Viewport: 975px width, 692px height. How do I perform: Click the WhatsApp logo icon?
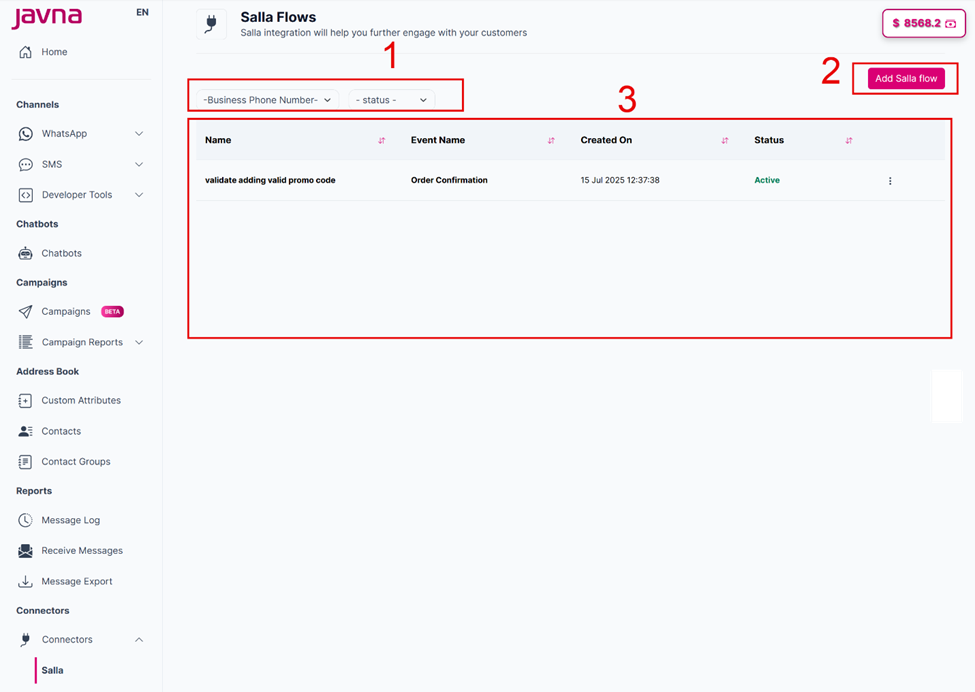click(x=25, y=134)
